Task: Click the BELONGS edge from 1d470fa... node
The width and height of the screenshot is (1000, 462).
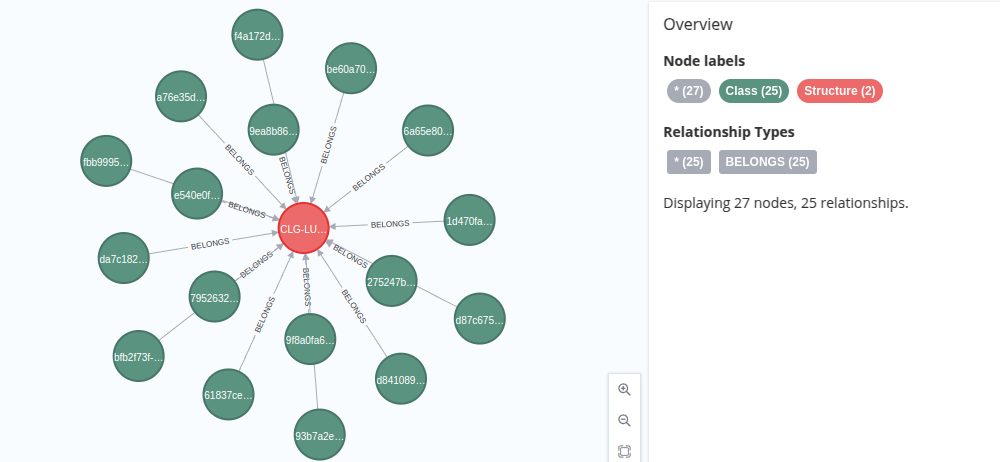Action: tap(390, 224)
